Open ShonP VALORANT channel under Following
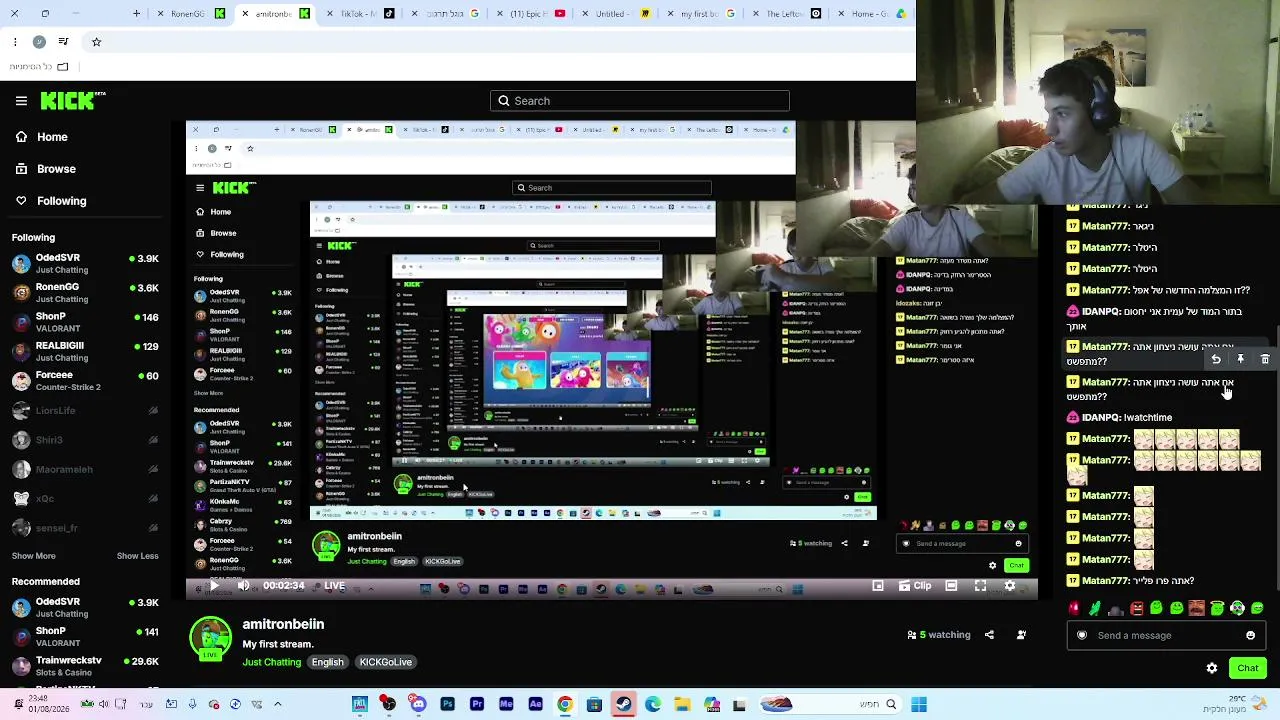 tap(85, 321)
